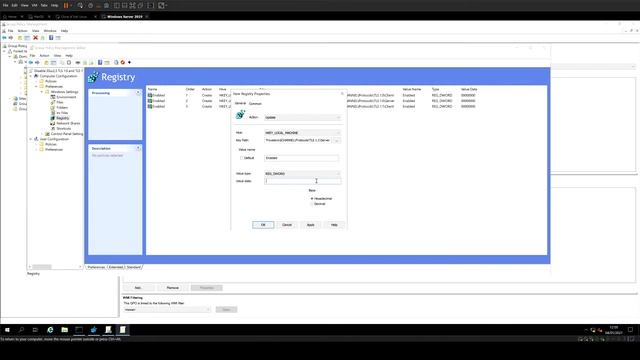Select the Network Shares node in the tree

coord(68,123)
